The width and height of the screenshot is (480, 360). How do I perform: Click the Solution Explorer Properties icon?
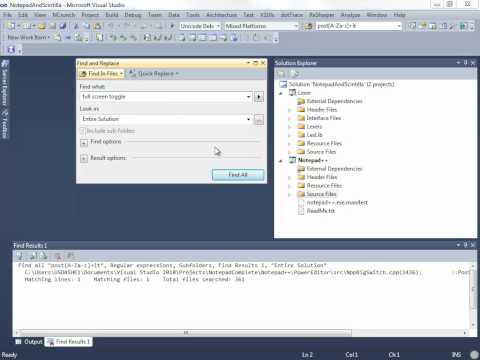(282, 74)
